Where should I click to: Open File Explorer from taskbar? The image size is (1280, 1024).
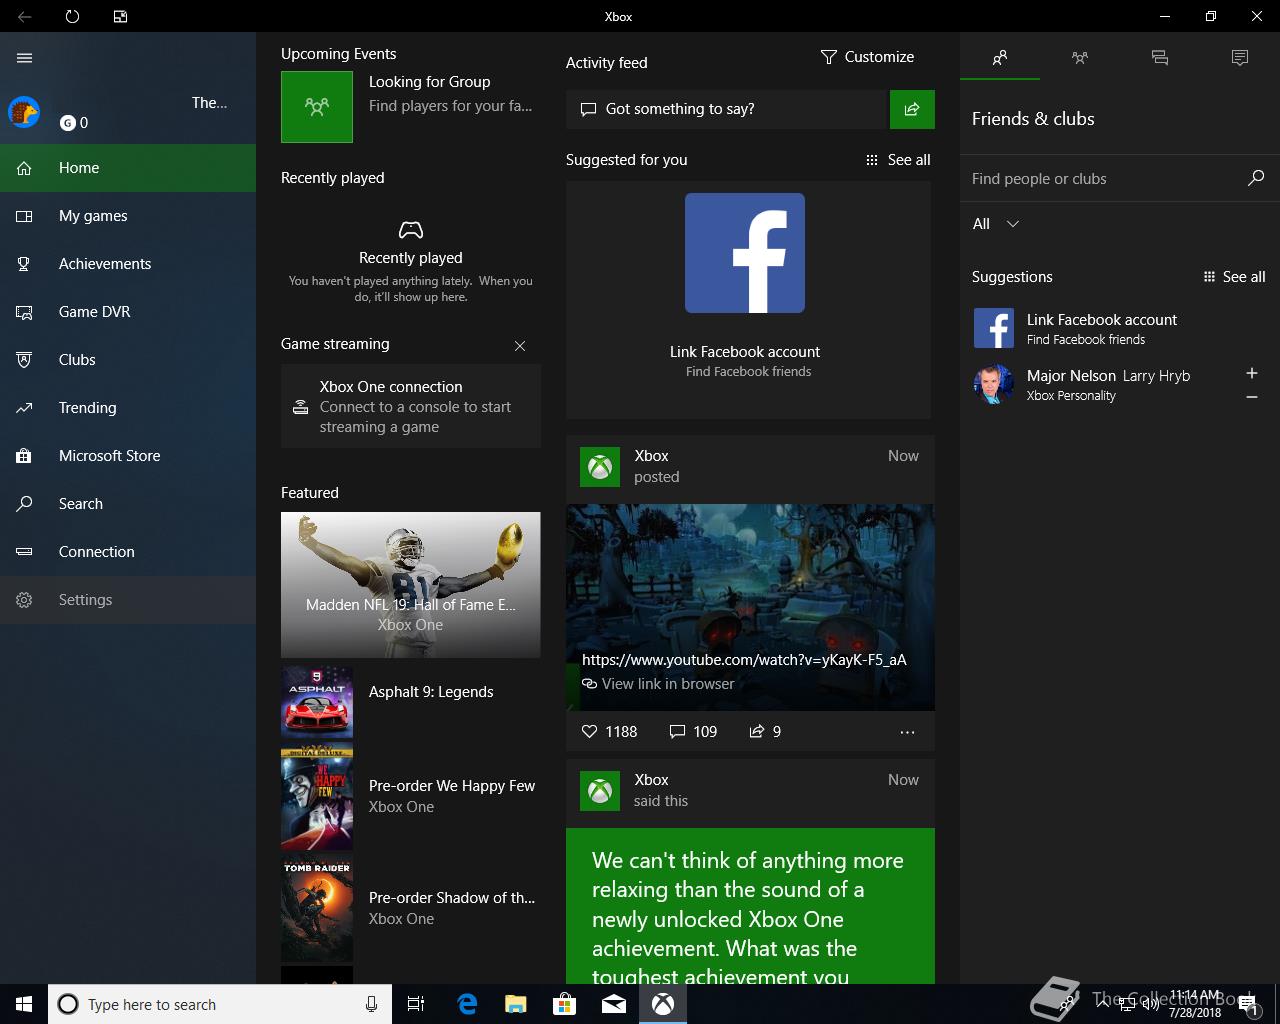pyautogui.click(x=515, y=1004)
